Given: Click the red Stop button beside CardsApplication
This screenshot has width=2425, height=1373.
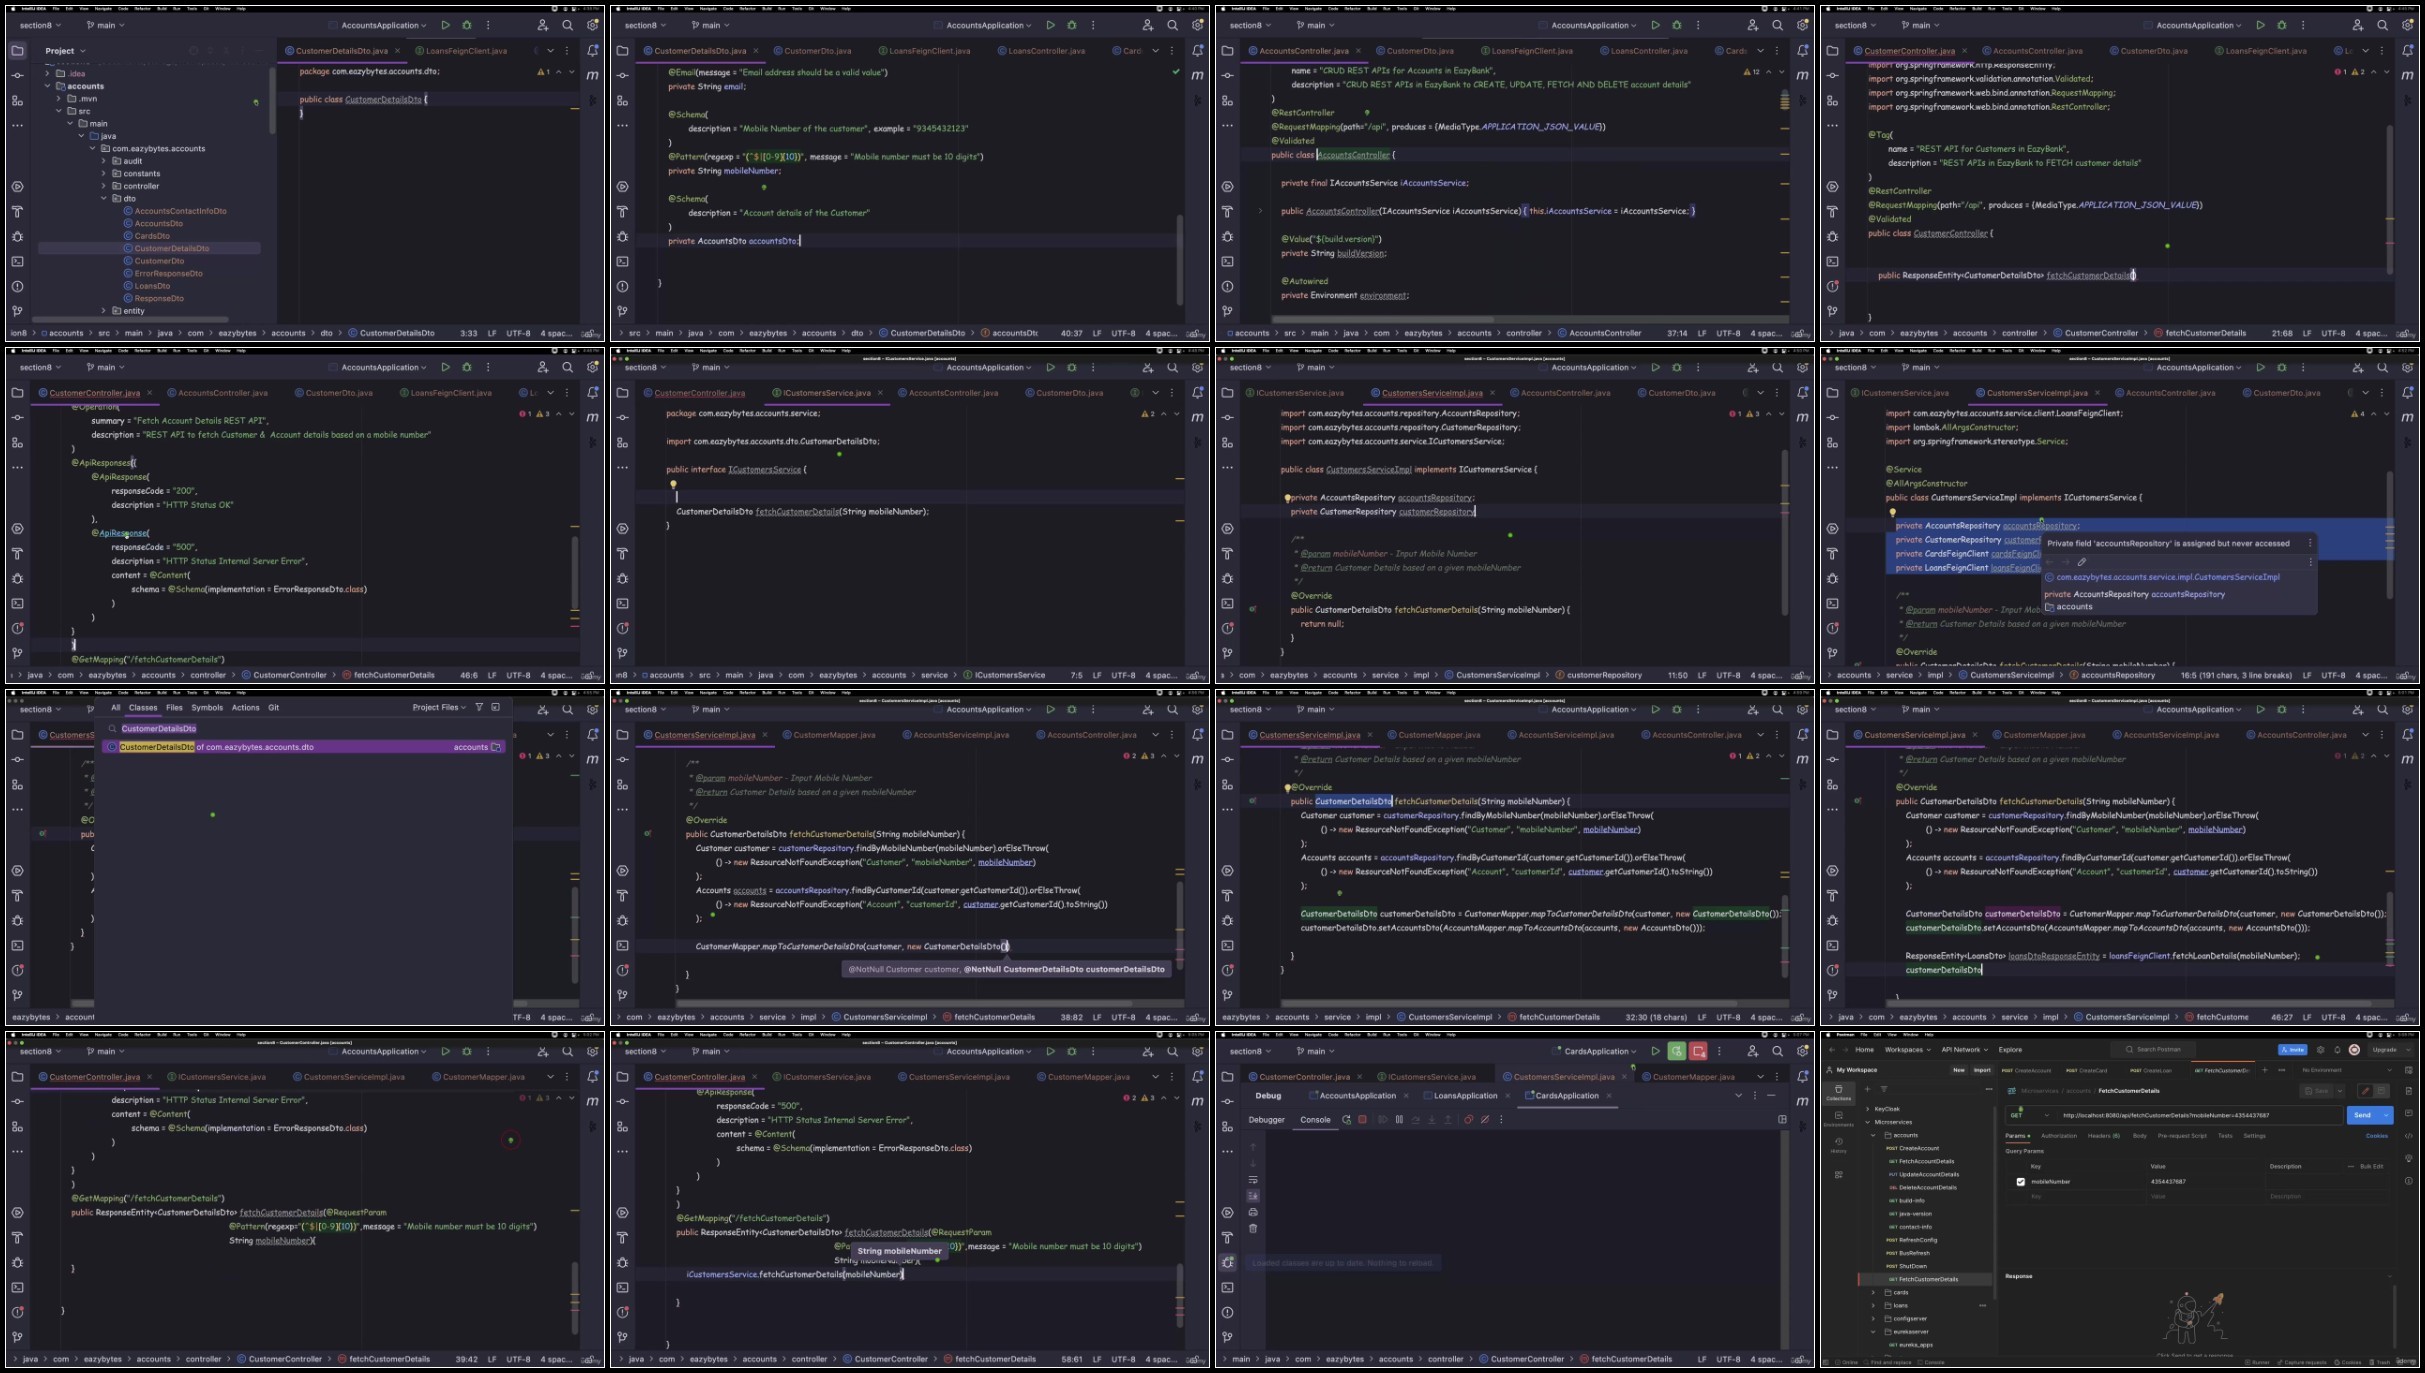Looking at the screenshot, I should (1698, 1051).
